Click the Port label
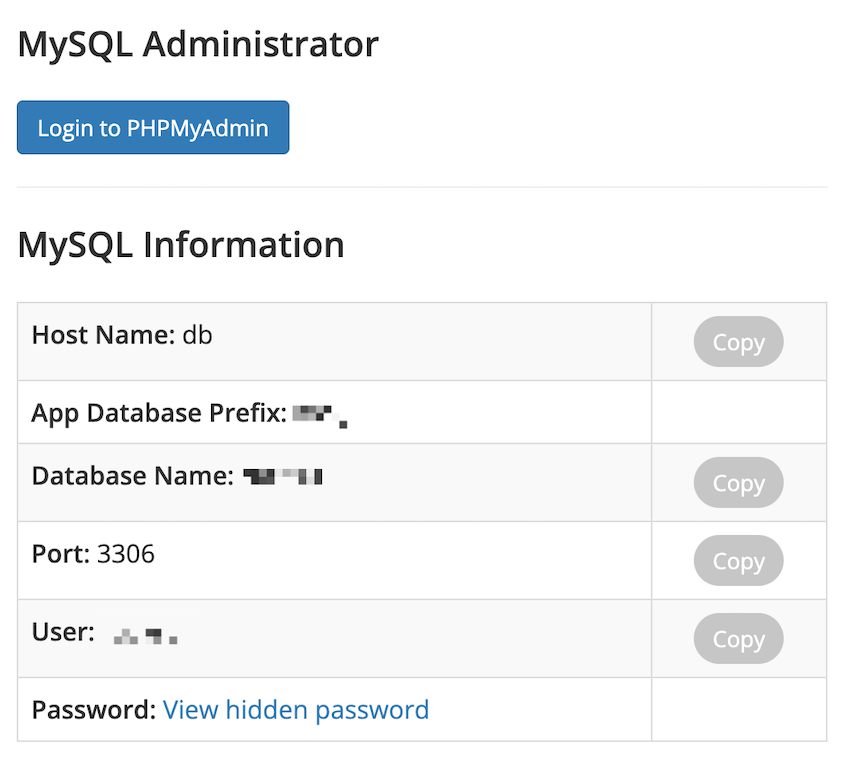The height and width of the screenshot is (769, 845). [x=59, y=553]
